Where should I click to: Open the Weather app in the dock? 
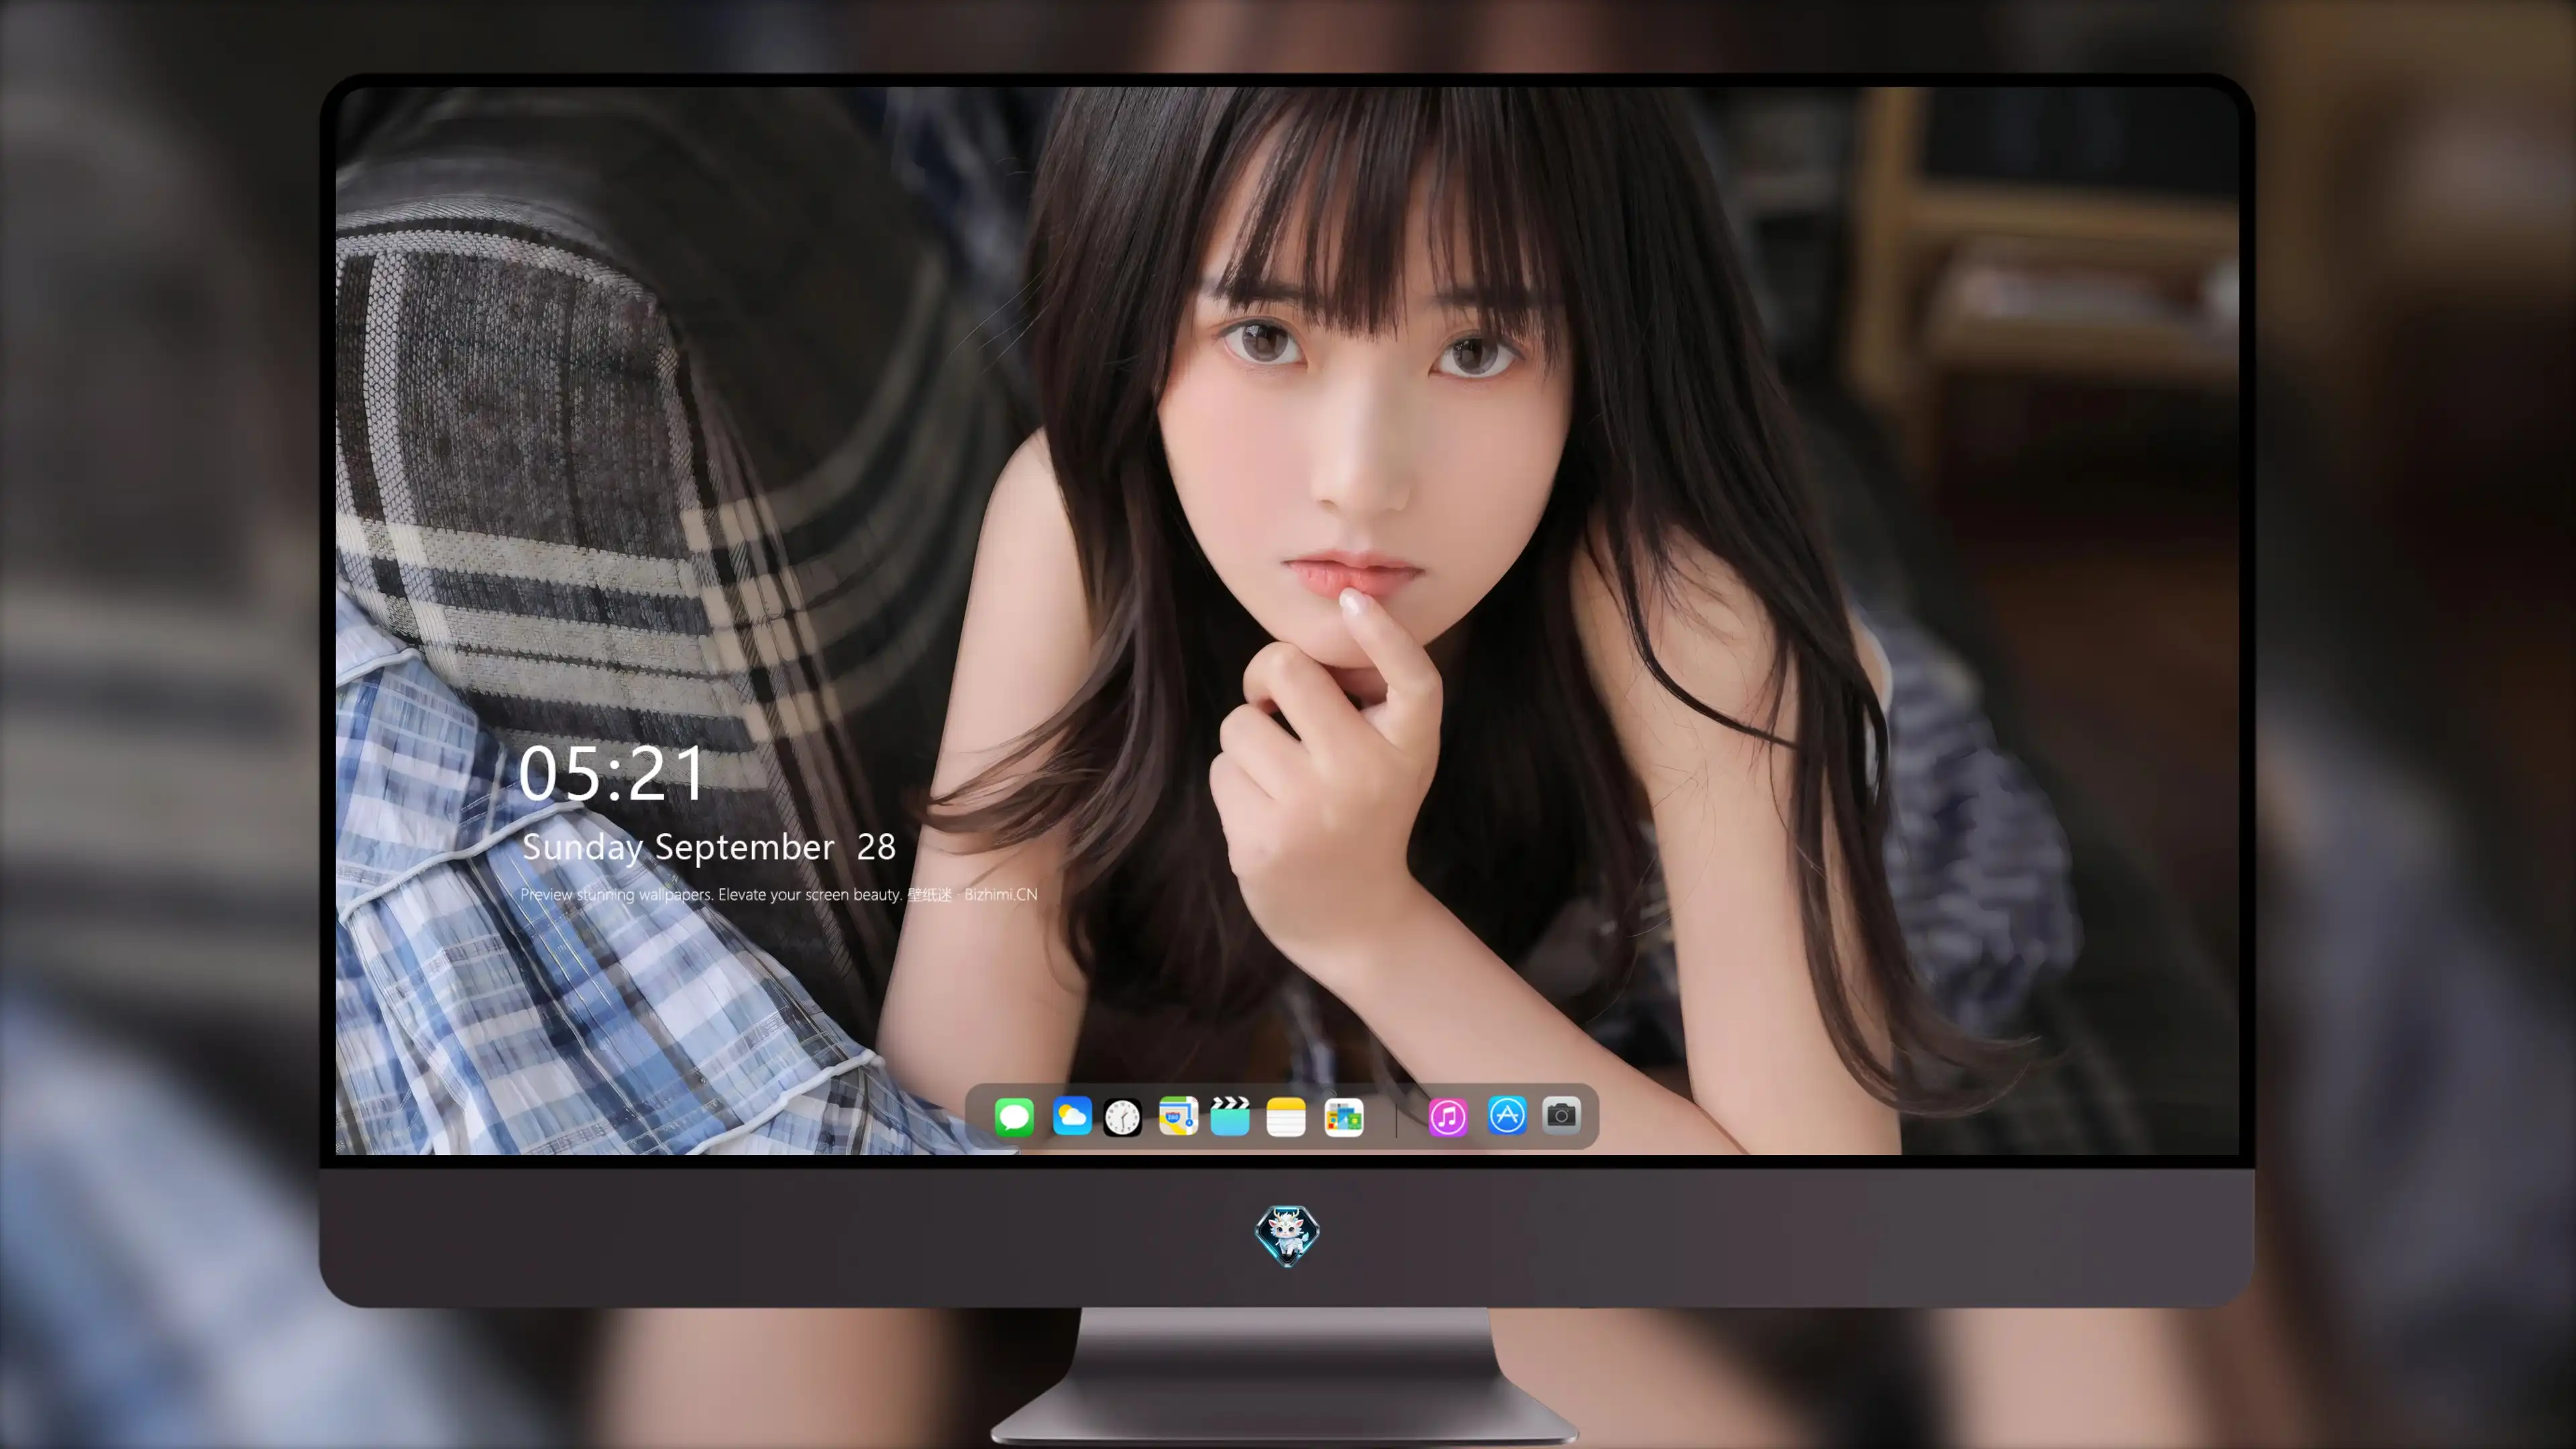1072,1116
